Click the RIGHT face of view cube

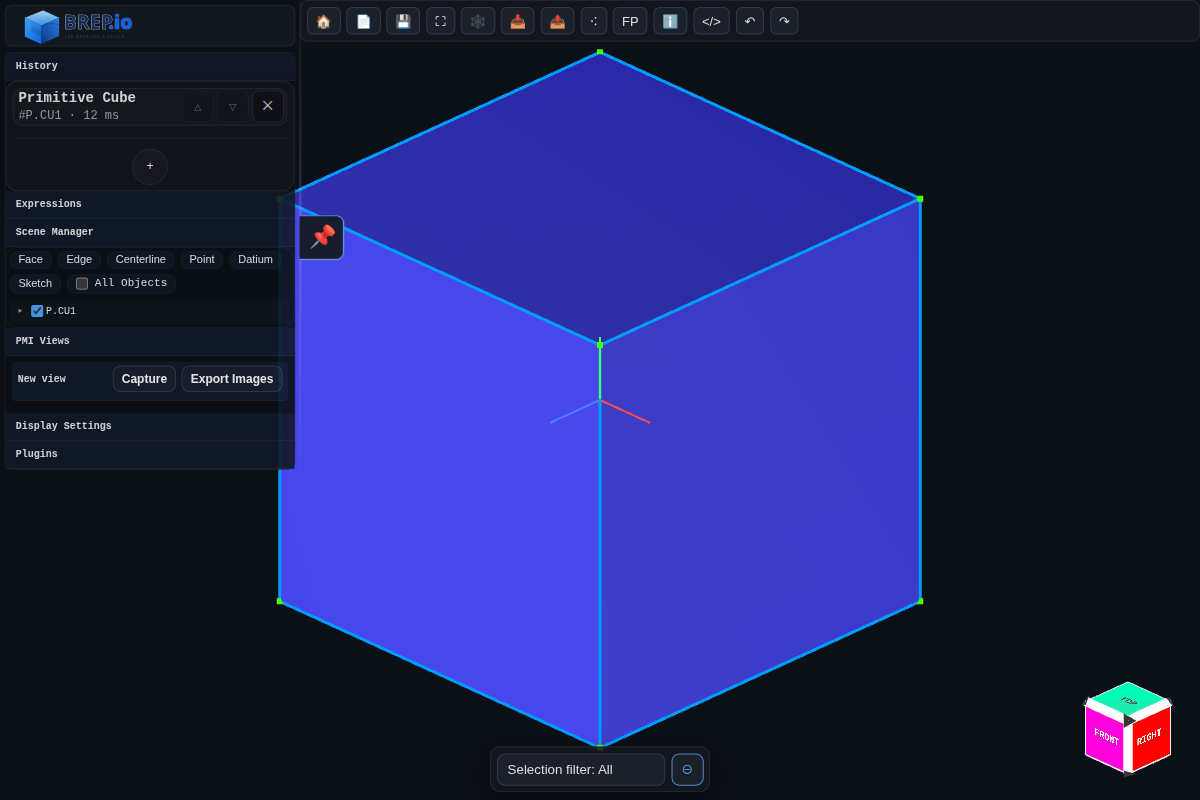click(1151, 738)
